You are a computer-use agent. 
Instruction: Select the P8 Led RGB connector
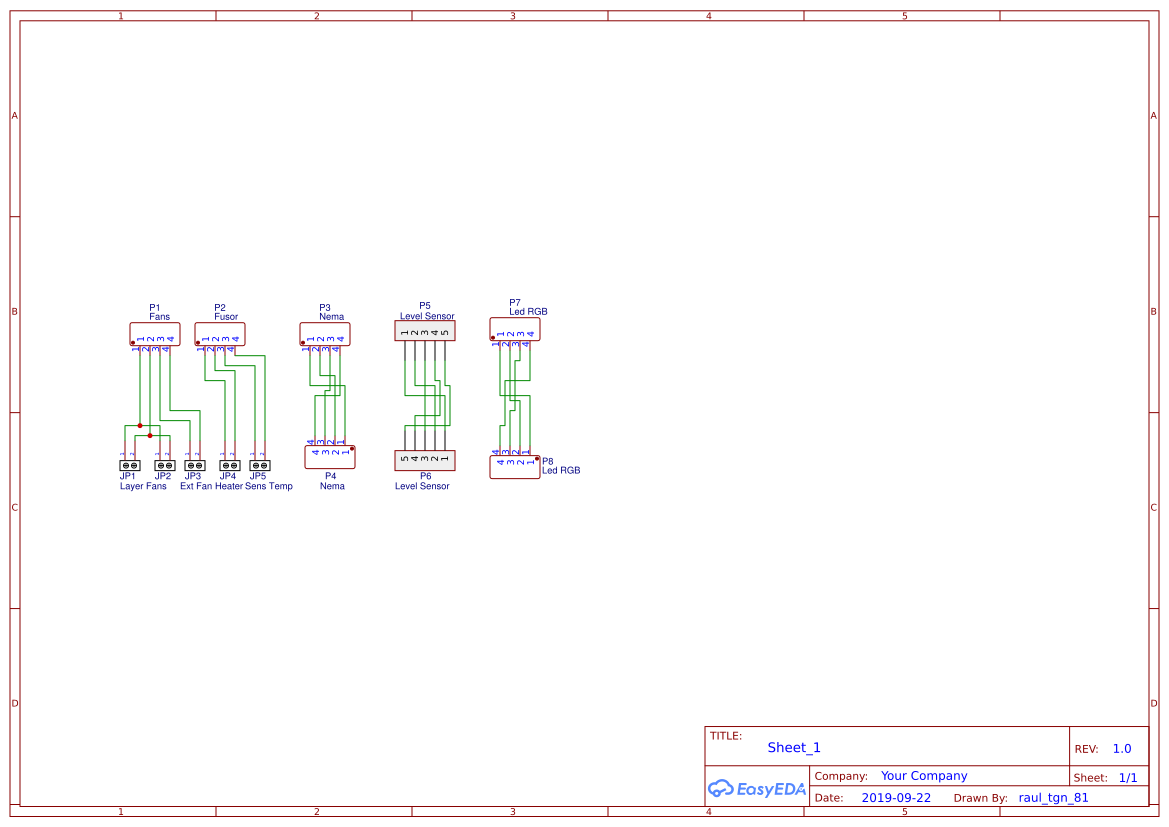(x=515, y=467)
